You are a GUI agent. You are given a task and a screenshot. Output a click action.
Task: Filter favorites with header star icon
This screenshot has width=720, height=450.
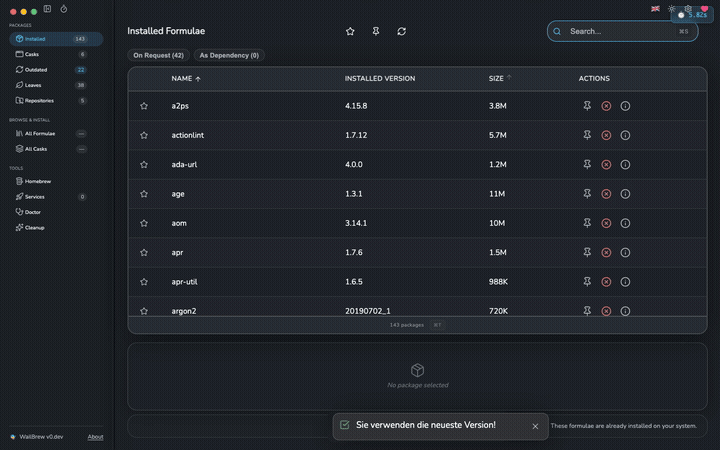350,31
